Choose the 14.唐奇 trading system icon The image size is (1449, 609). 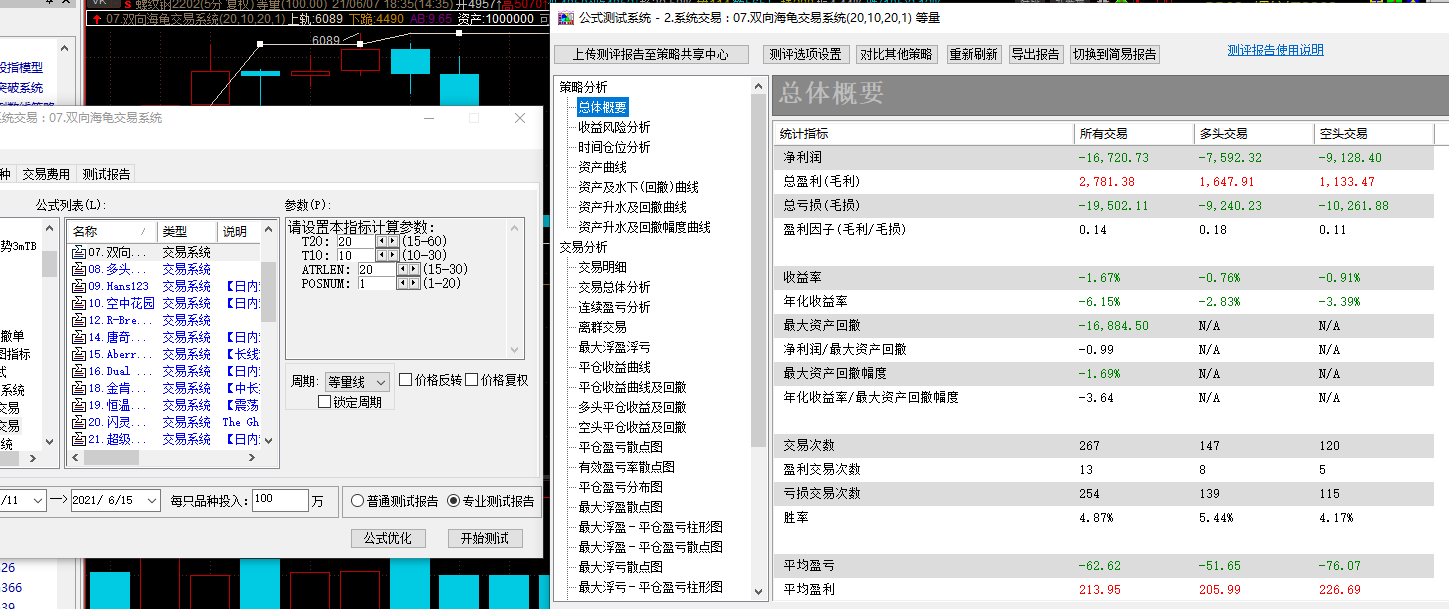[79, 338]
